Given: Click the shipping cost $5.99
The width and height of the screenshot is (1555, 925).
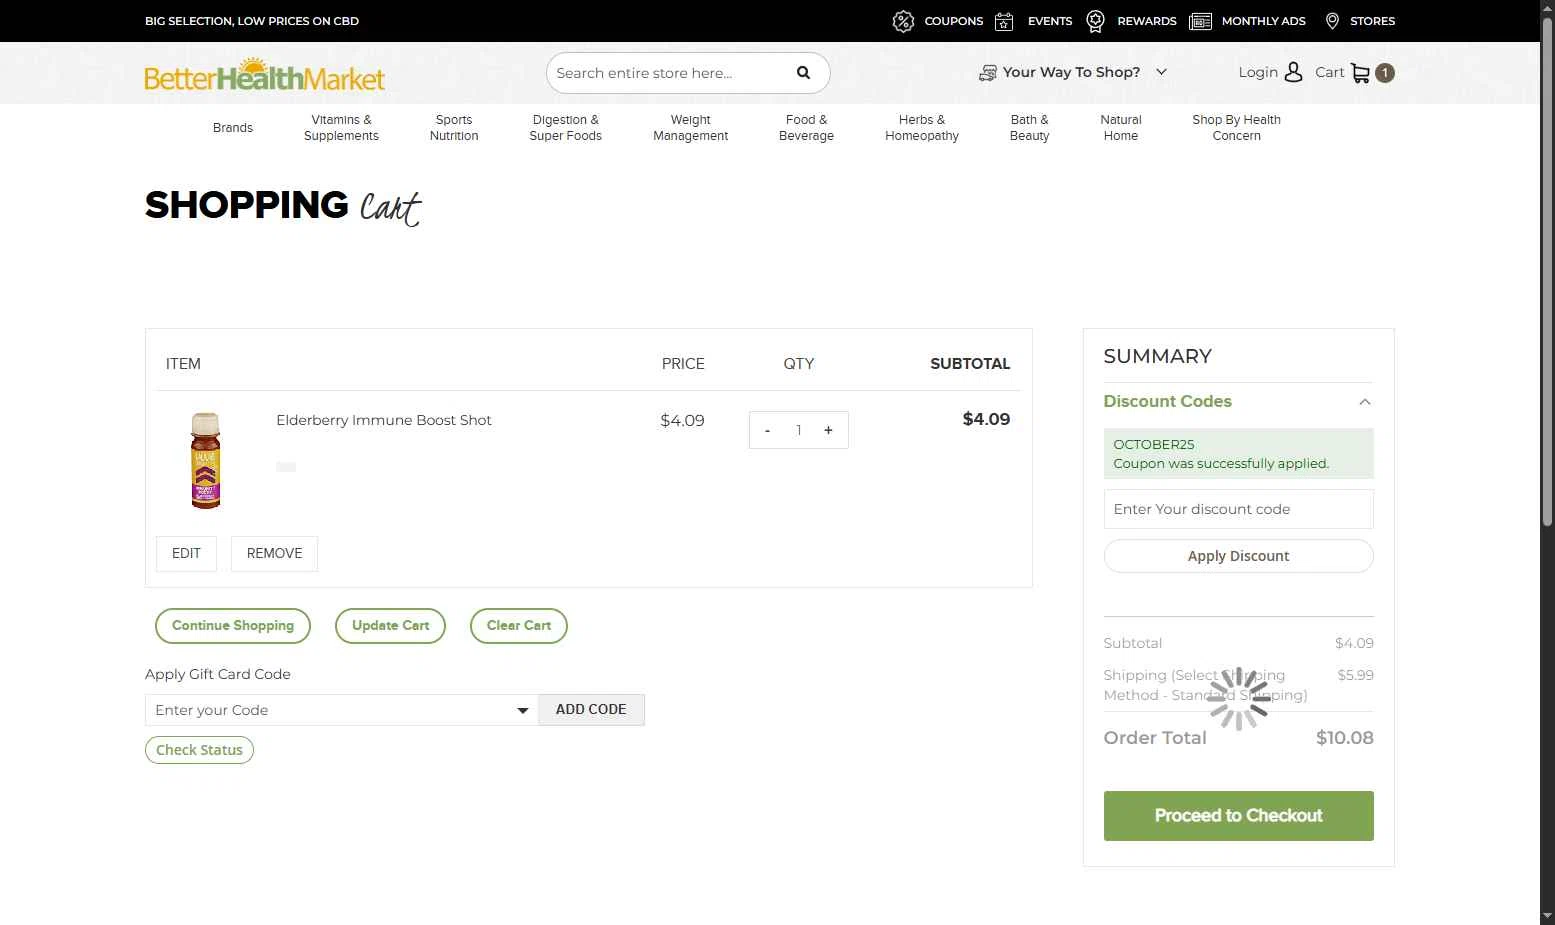Looking at the screenshot, I should point(1355,675).
